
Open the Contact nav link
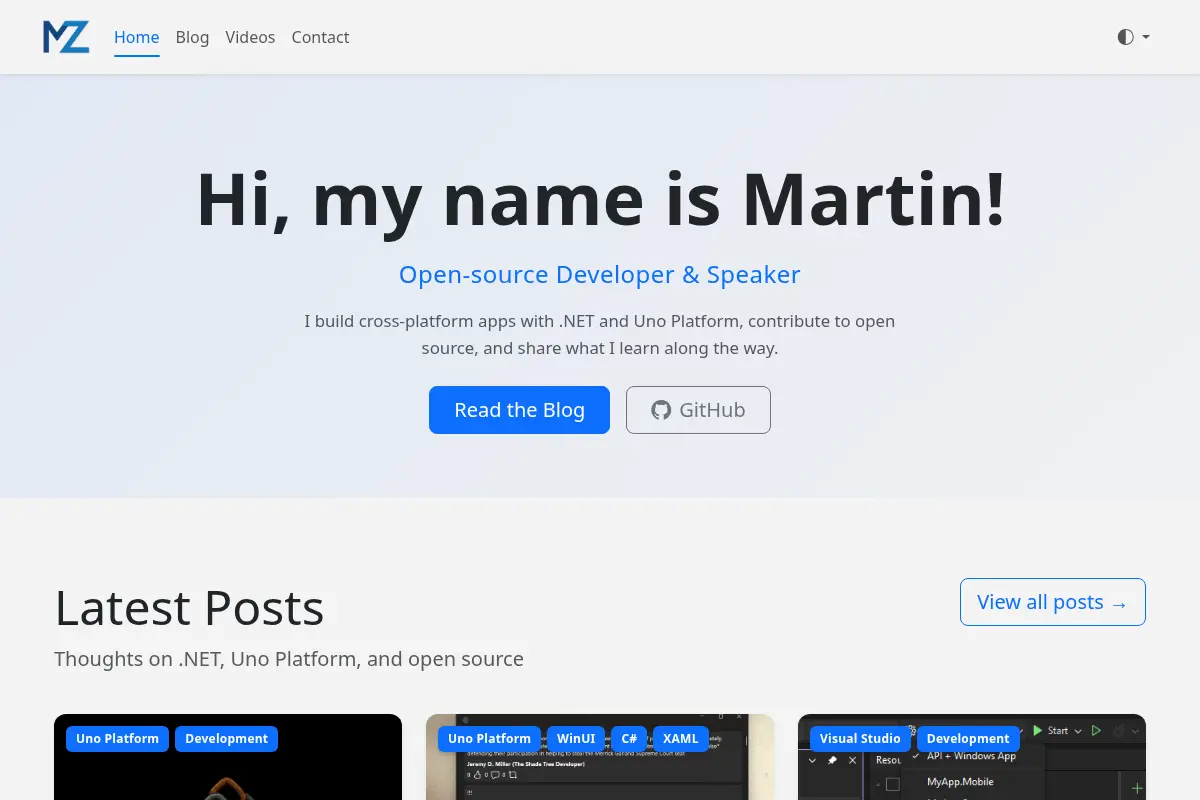(x=320, y=37)
